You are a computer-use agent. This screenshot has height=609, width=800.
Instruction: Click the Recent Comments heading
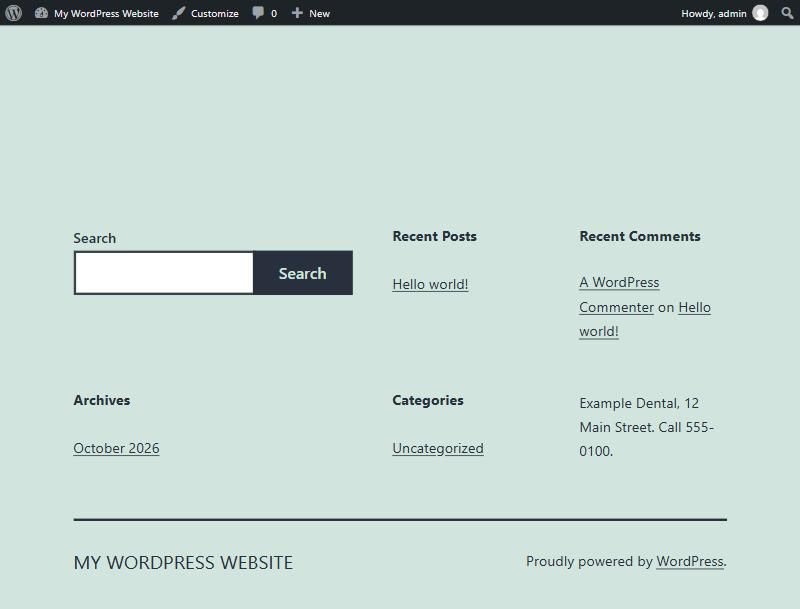640,236
